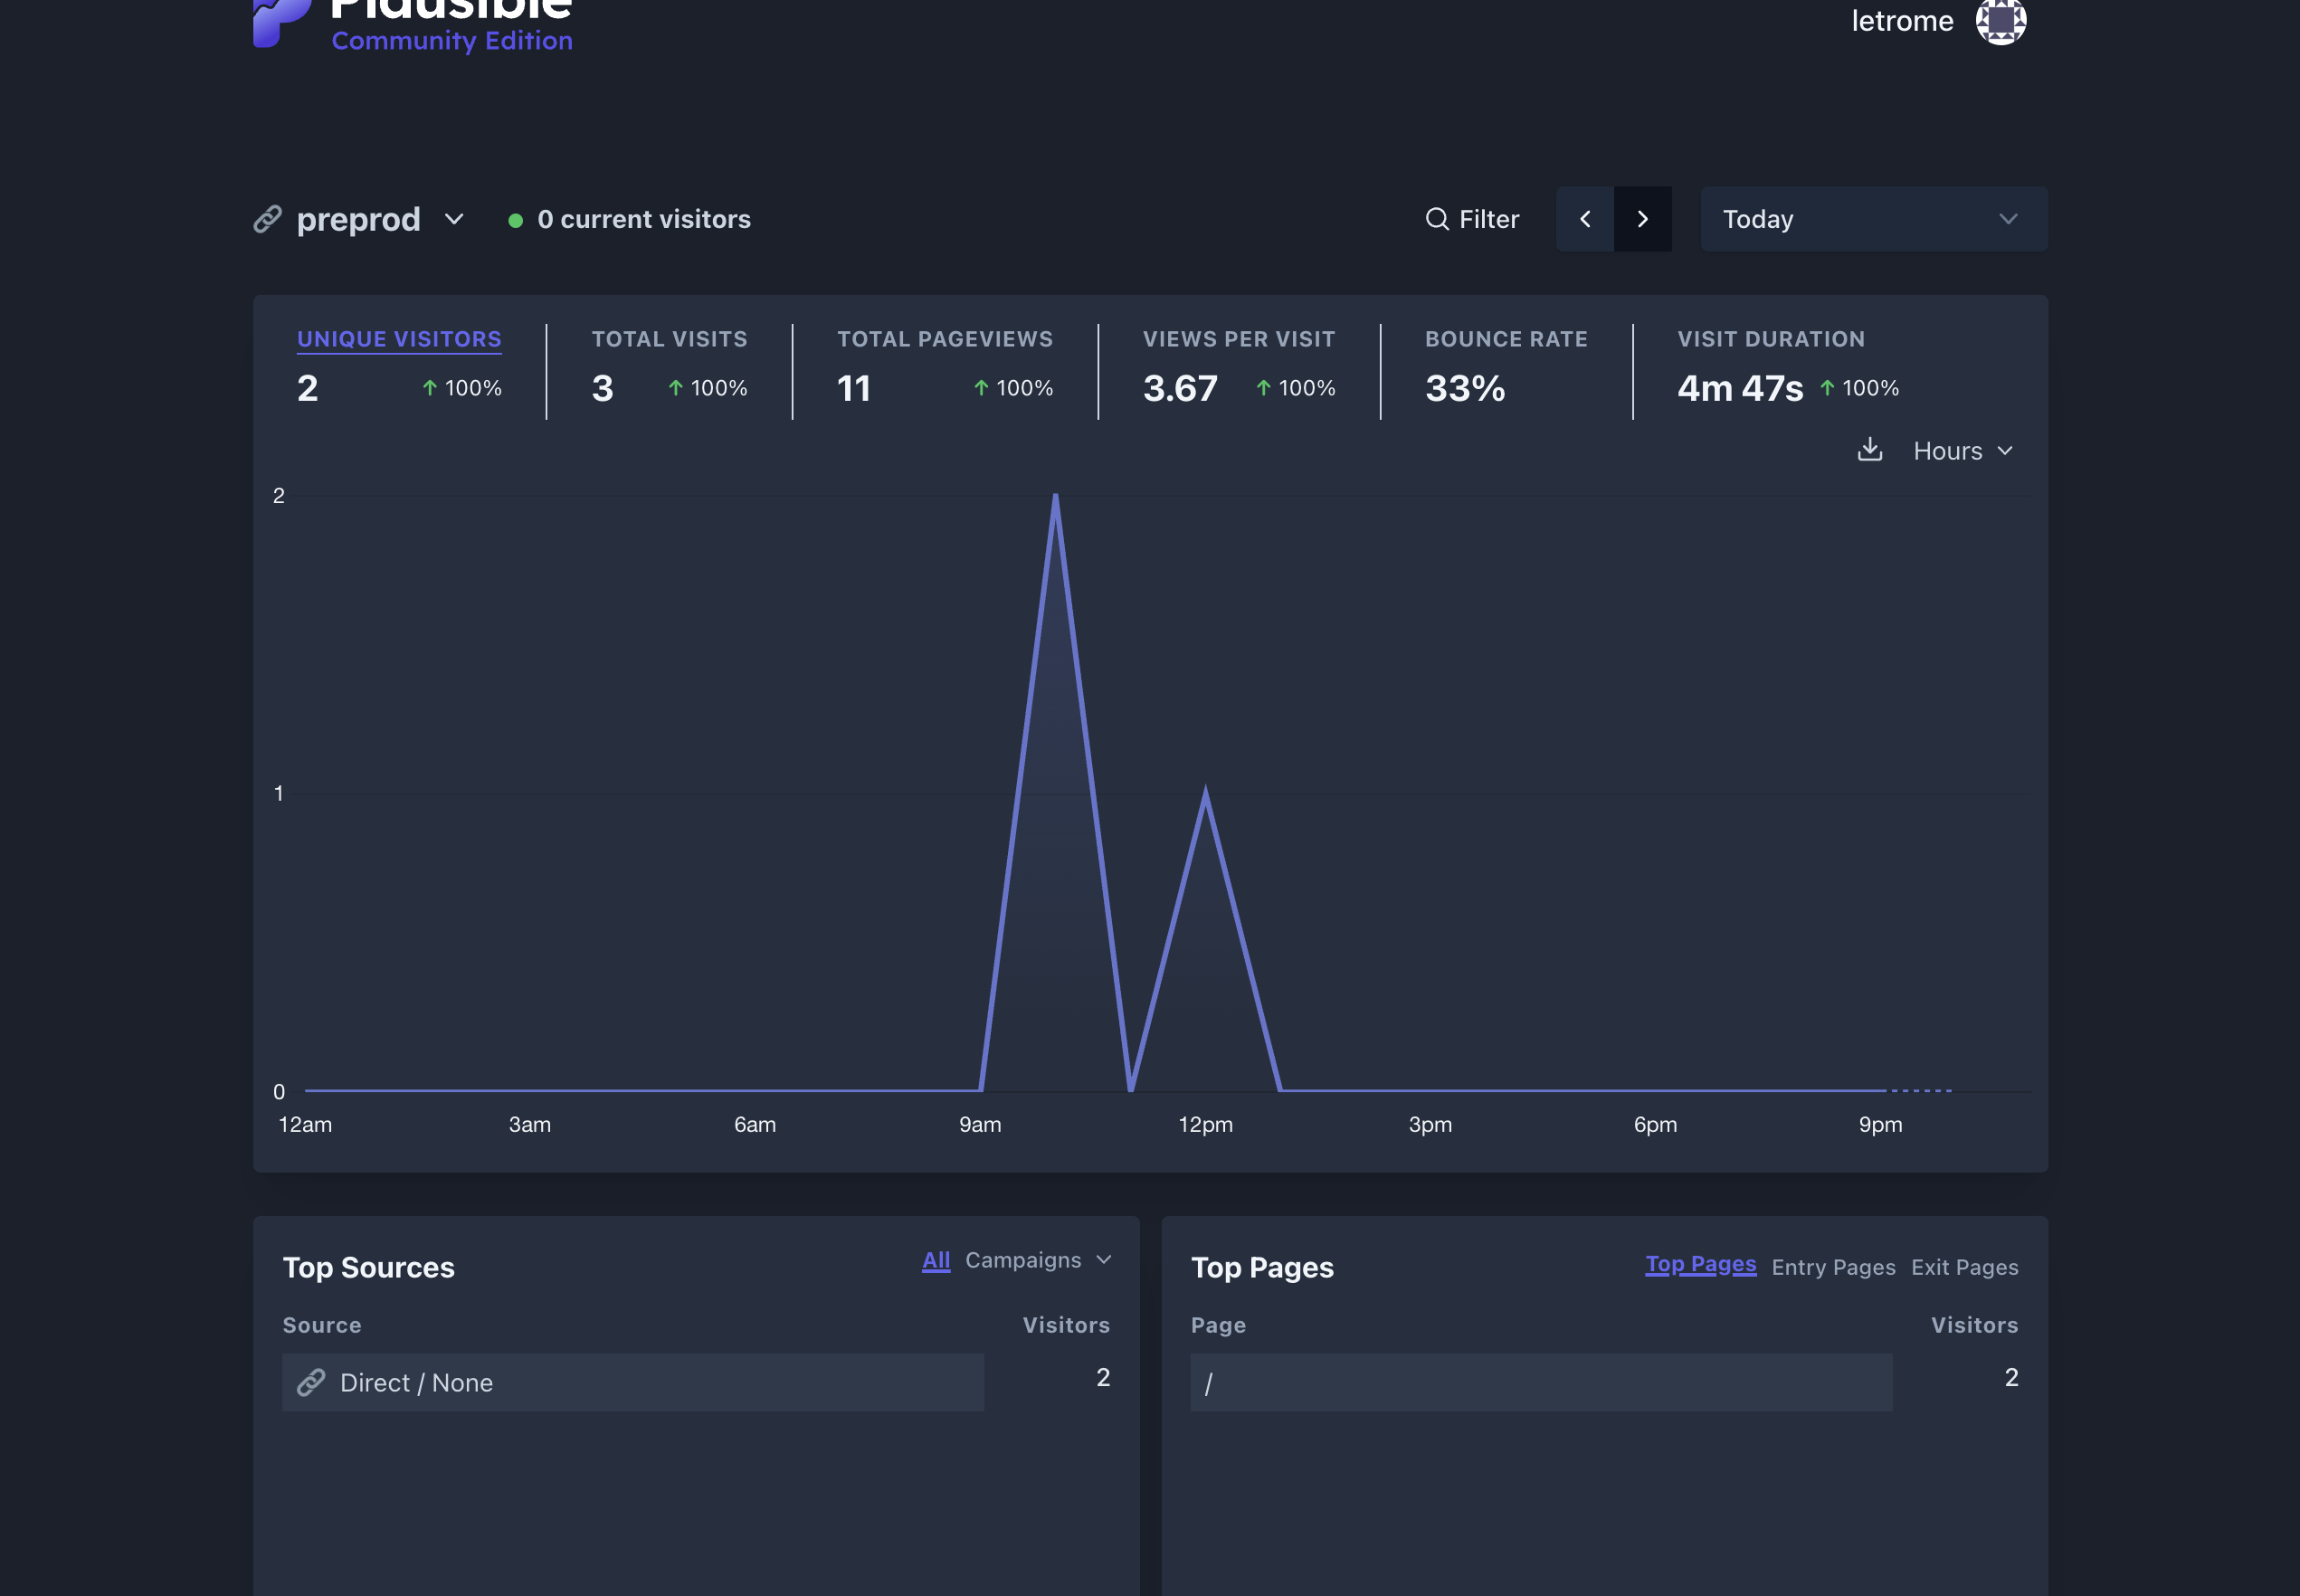Go to the next period with the right arrow

1643,219
